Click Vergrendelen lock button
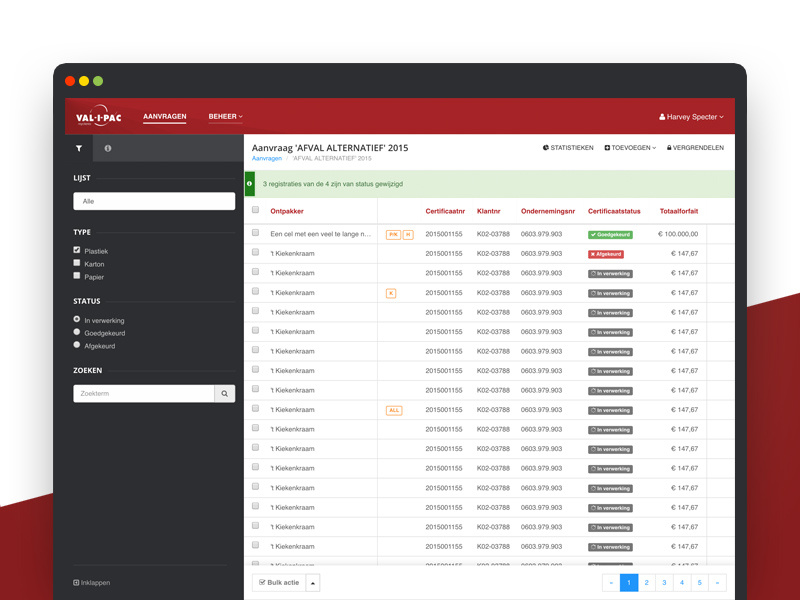The image size is (800, 600). point(695,148)
